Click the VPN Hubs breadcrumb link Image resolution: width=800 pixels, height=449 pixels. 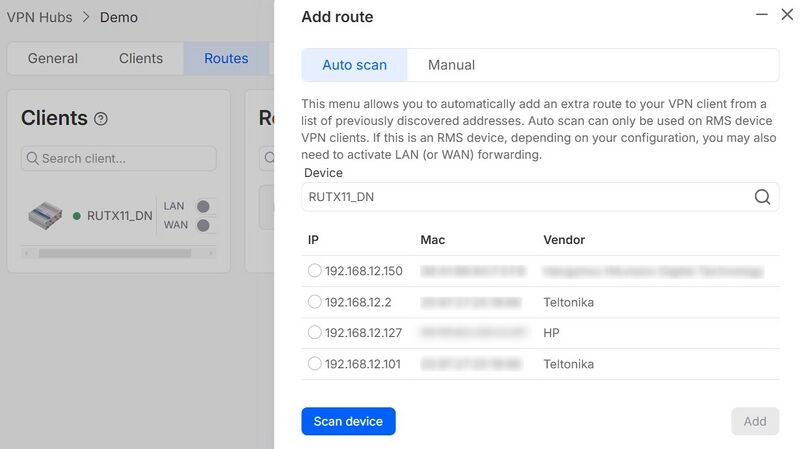40,17
